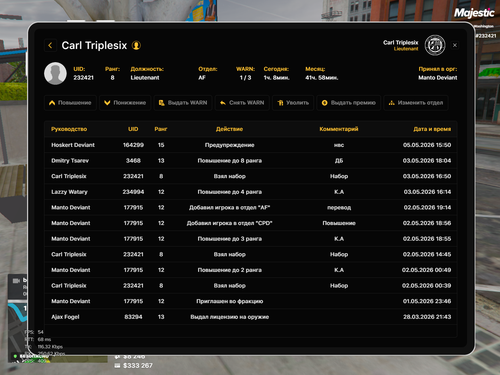Click the Повышение до 4 ранга cell
Viewport: 500px width, 375px height.
(229, 192)
